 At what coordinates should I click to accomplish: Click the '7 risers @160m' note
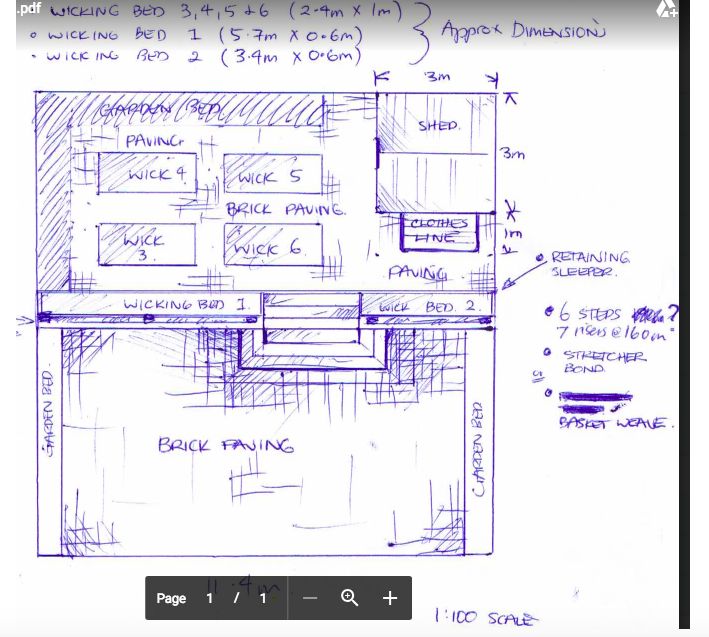[x=611, y=333]
